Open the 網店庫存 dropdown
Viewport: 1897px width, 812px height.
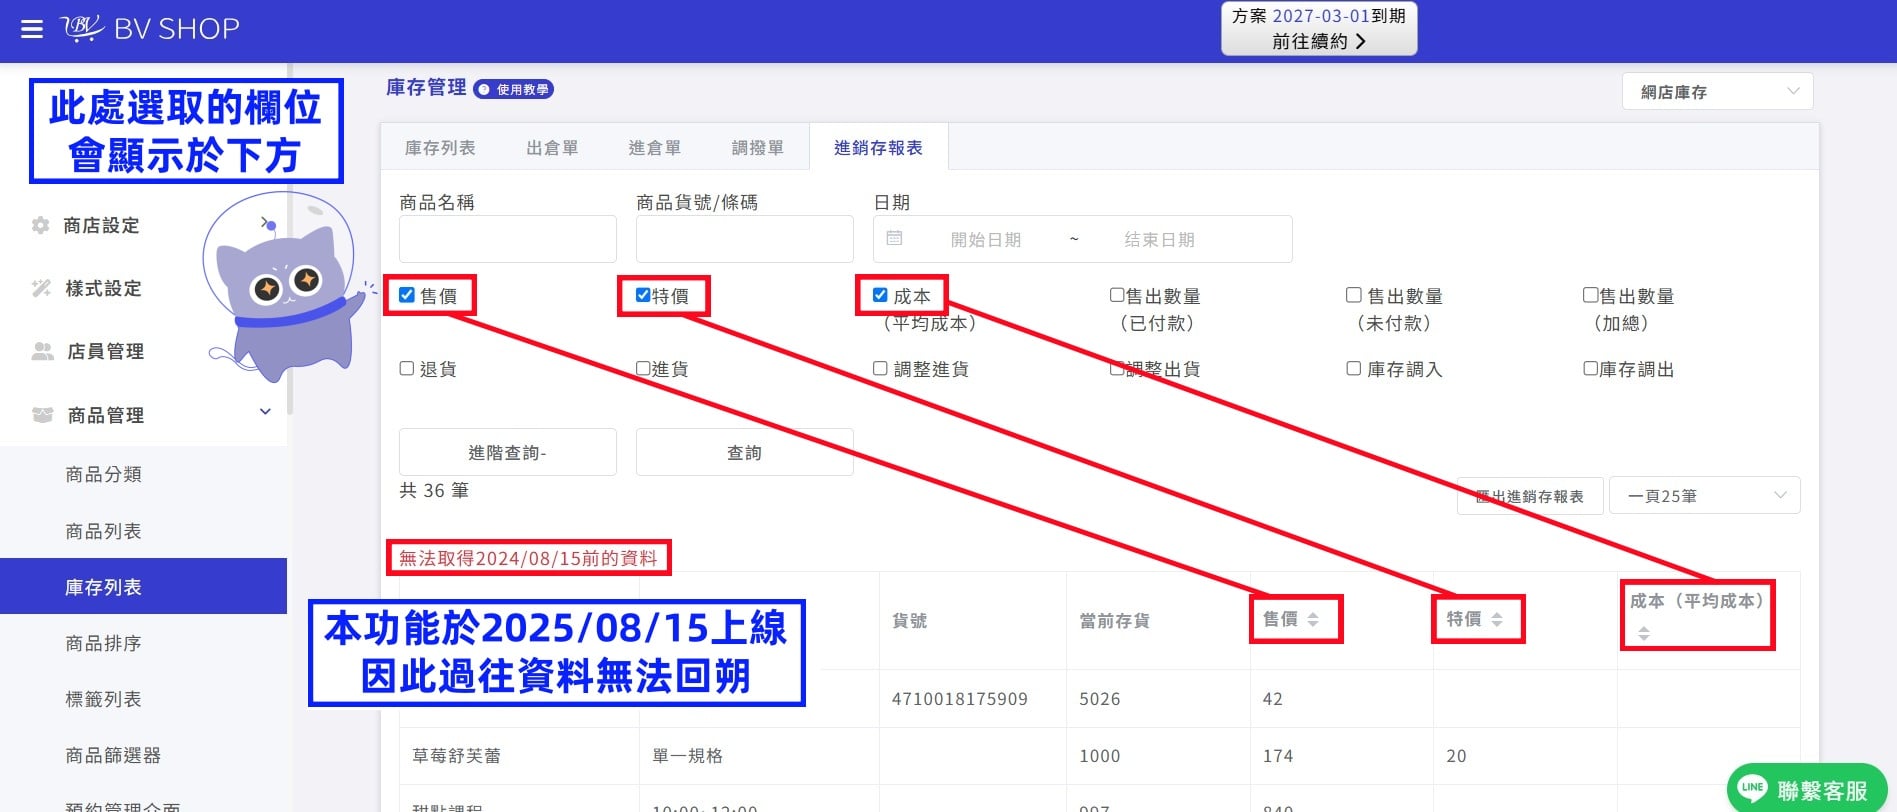click(1717, 92)
